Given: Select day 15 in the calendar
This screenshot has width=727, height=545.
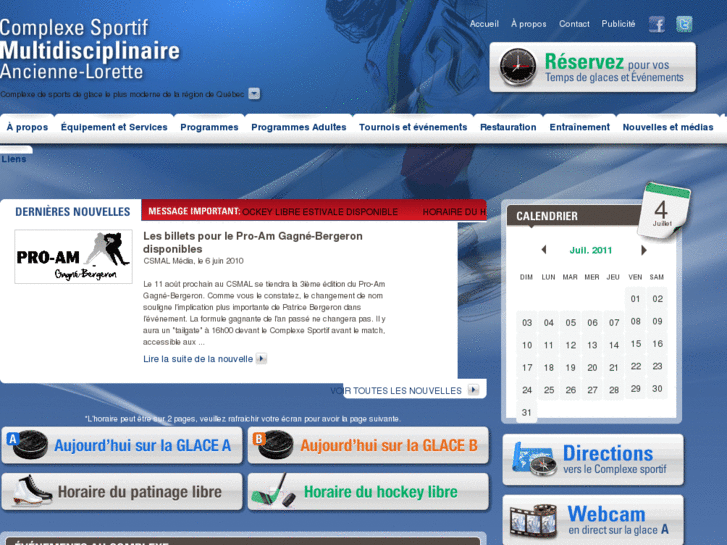Looking at the screenshot, I should [x=636, y=344].
